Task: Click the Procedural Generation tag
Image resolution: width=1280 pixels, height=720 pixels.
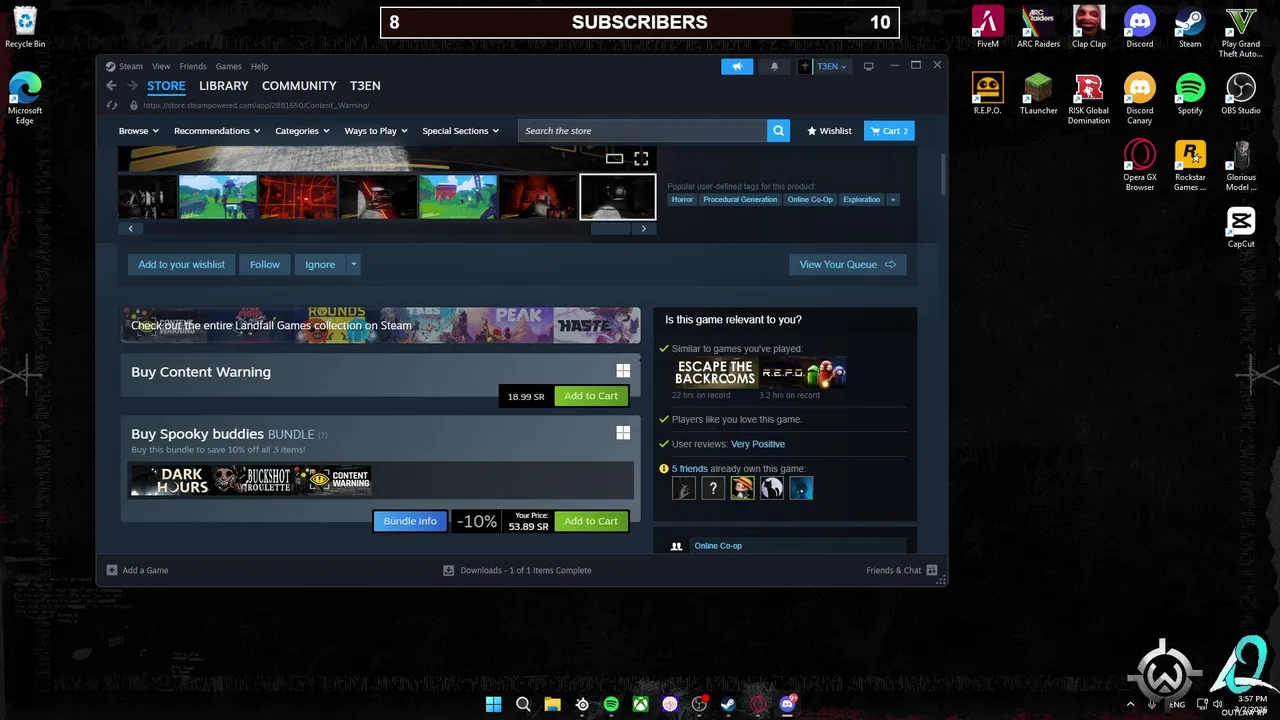Action: pos(740,200)
